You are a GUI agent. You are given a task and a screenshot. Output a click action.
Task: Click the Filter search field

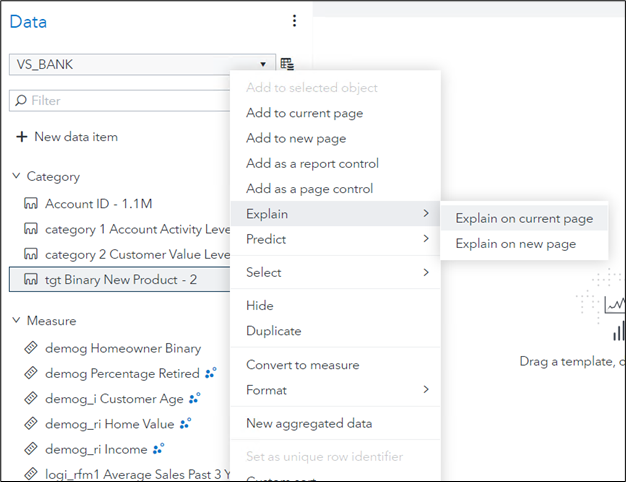(x=120, y=101)
